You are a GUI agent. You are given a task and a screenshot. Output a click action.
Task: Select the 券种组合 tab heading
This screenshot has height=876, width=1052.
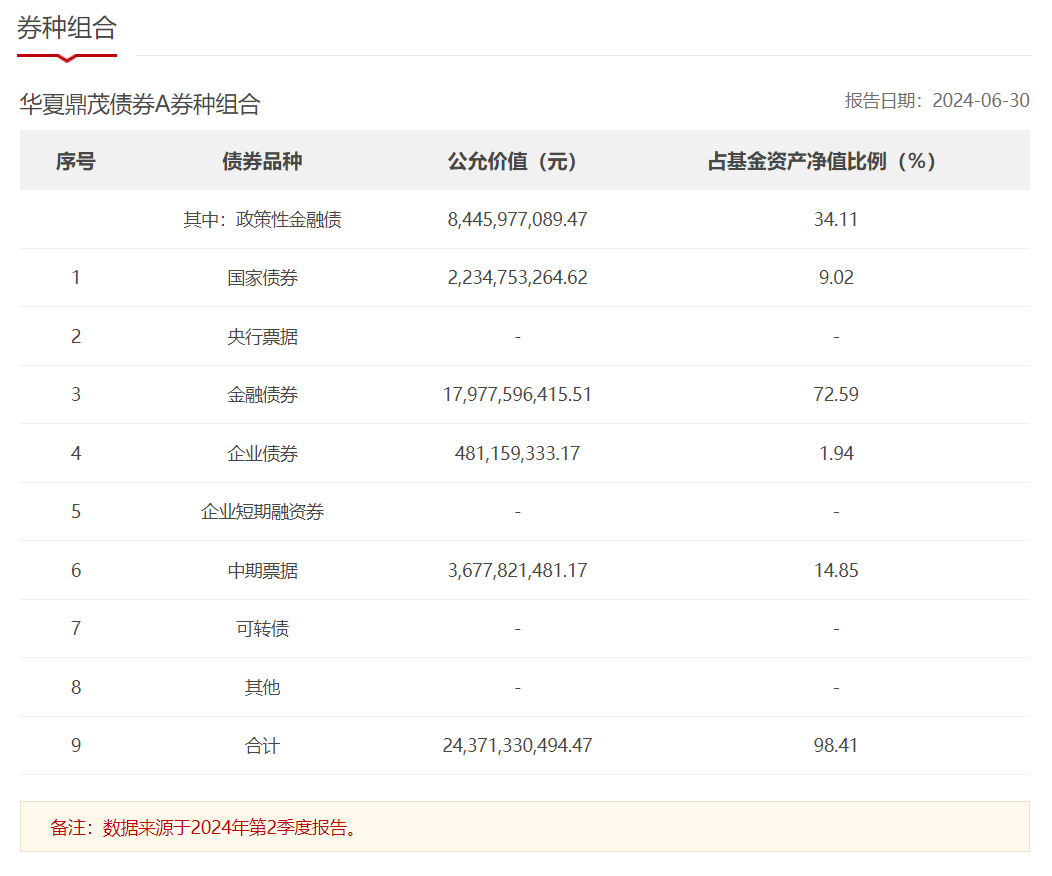pyautogui.click(x=67, y=29)
